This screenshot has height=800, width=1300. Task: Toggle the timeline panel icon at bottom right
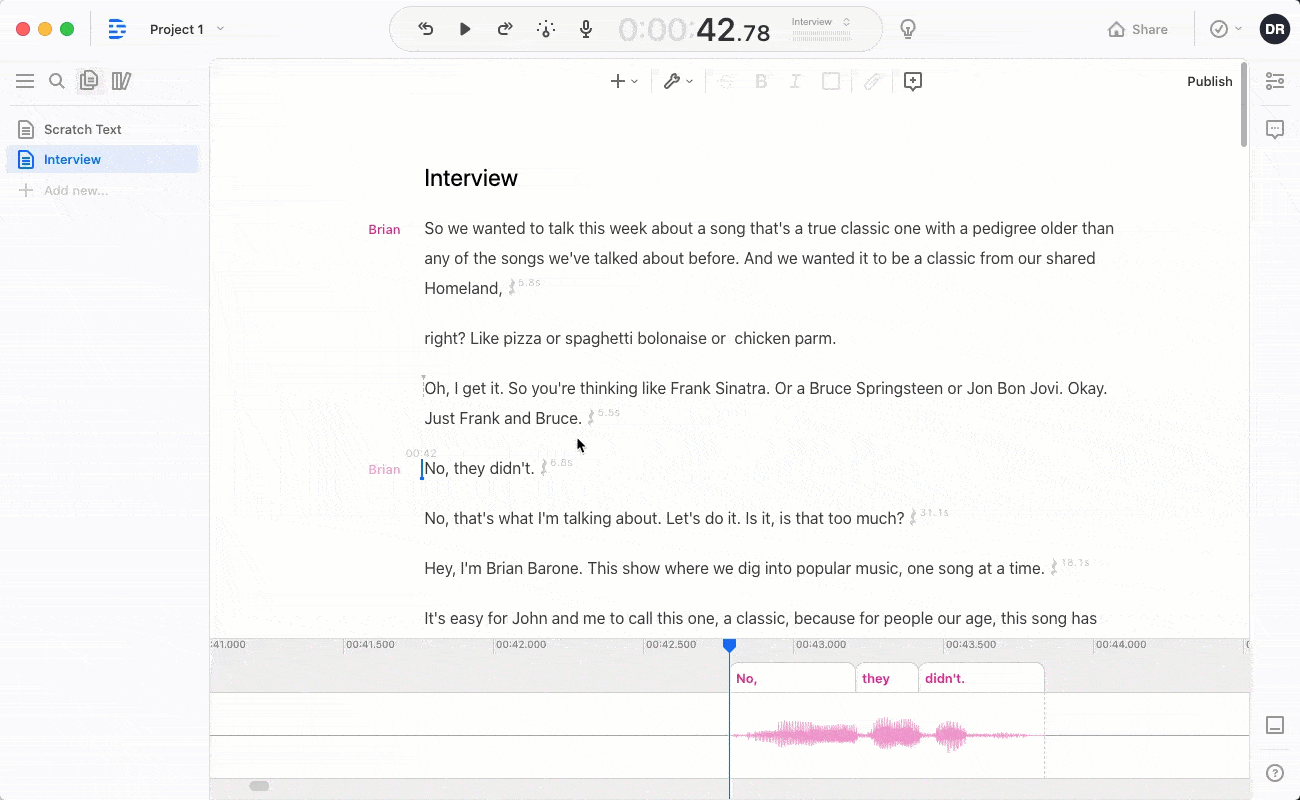coord(1275,725)
